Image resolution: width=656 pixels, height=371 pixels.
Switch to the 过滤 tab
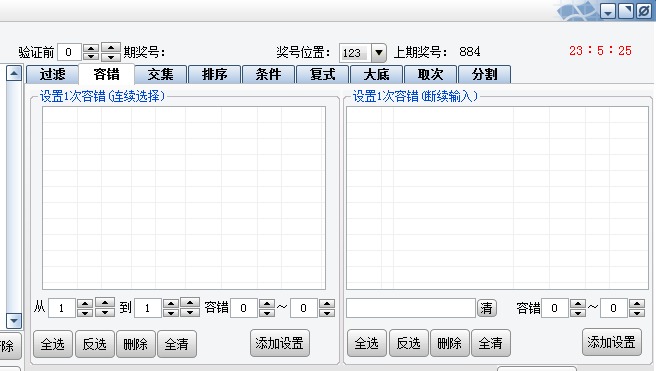(x=52, y=74)
